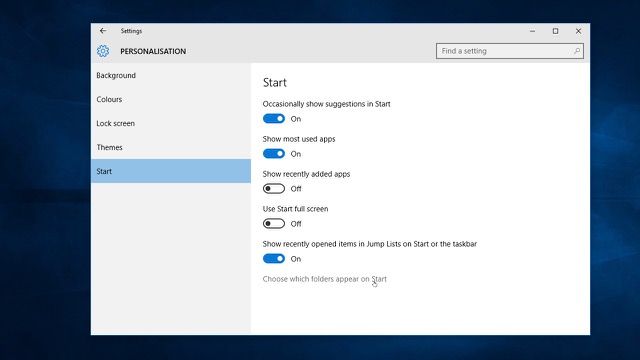Viewport: 640px width, 360px height.
Task: Enable Show recently added apps toggle
Action: (x=274, y=189)
